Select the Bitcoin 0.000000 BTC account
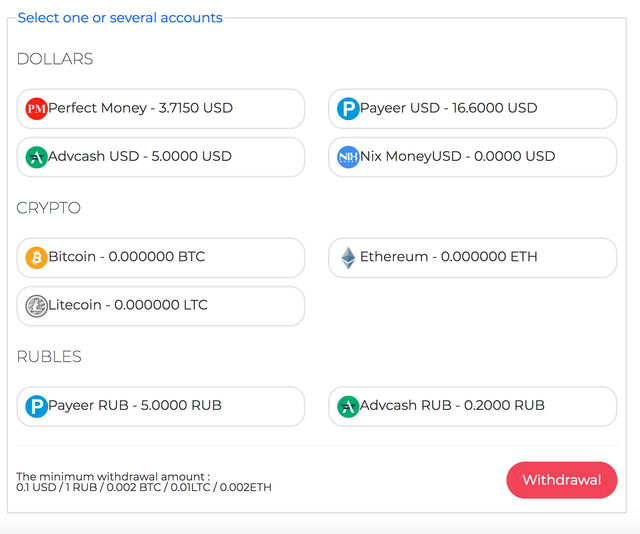 [161, 258]
